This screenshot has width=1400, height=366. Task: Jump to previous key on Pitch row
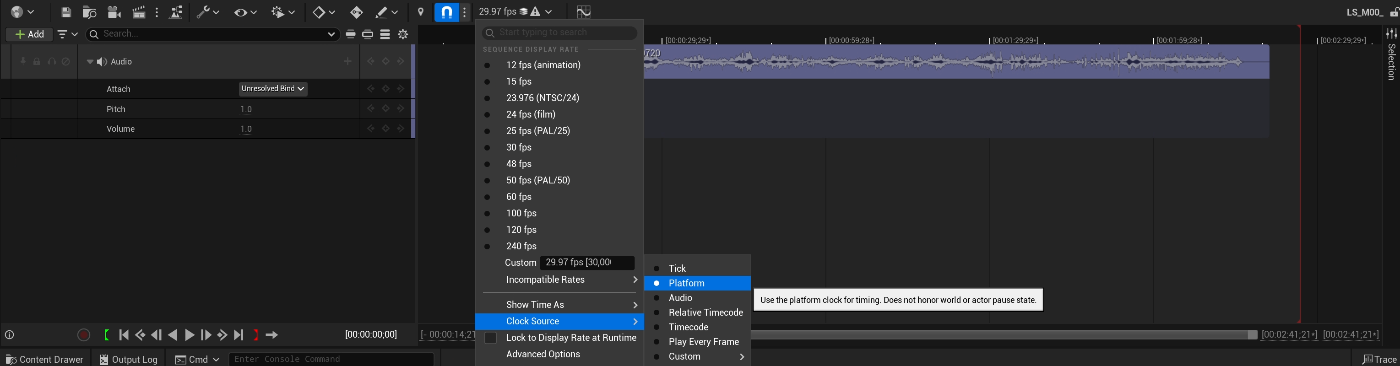[371, 109]
